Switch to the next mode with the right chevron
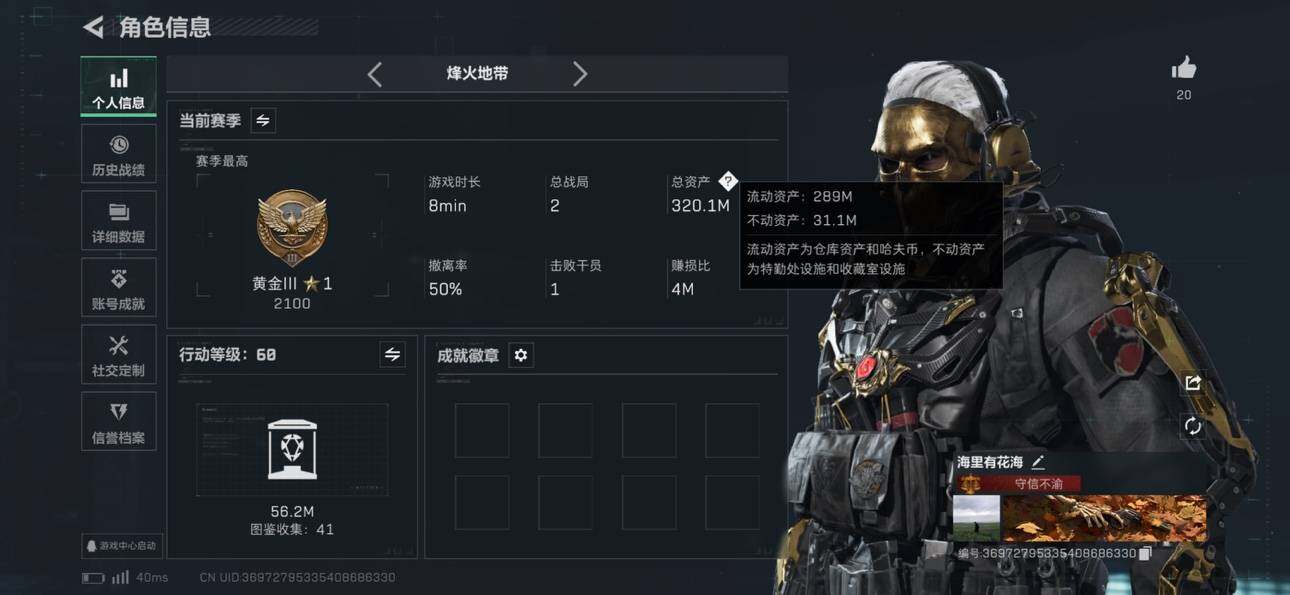Image resolution: width=1290 pixels, height=595 pixels. pyautogui.click(x=579, y=73)
